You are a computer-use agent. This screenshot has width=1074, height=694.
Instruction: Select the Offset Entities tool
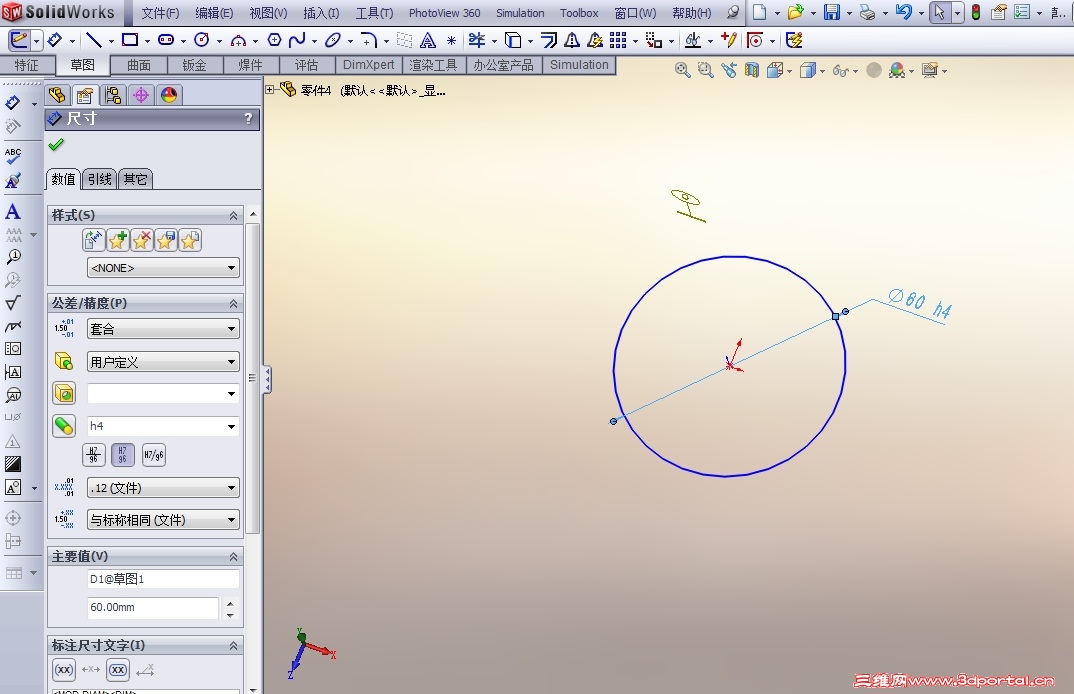coord(549,40)
